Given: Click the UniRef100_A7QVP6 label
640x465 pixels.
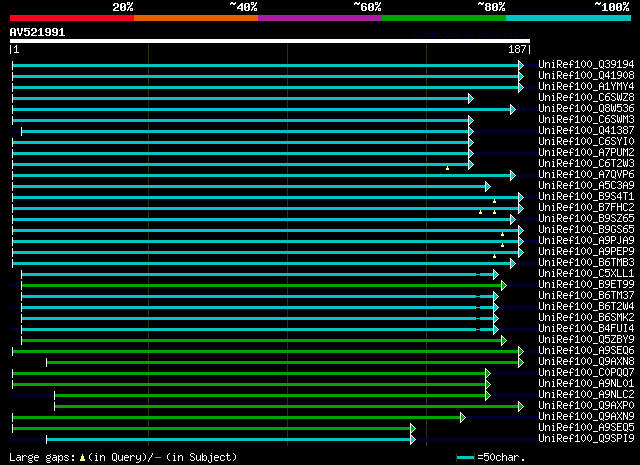Looking at the screenshot, I should [586, 175].
